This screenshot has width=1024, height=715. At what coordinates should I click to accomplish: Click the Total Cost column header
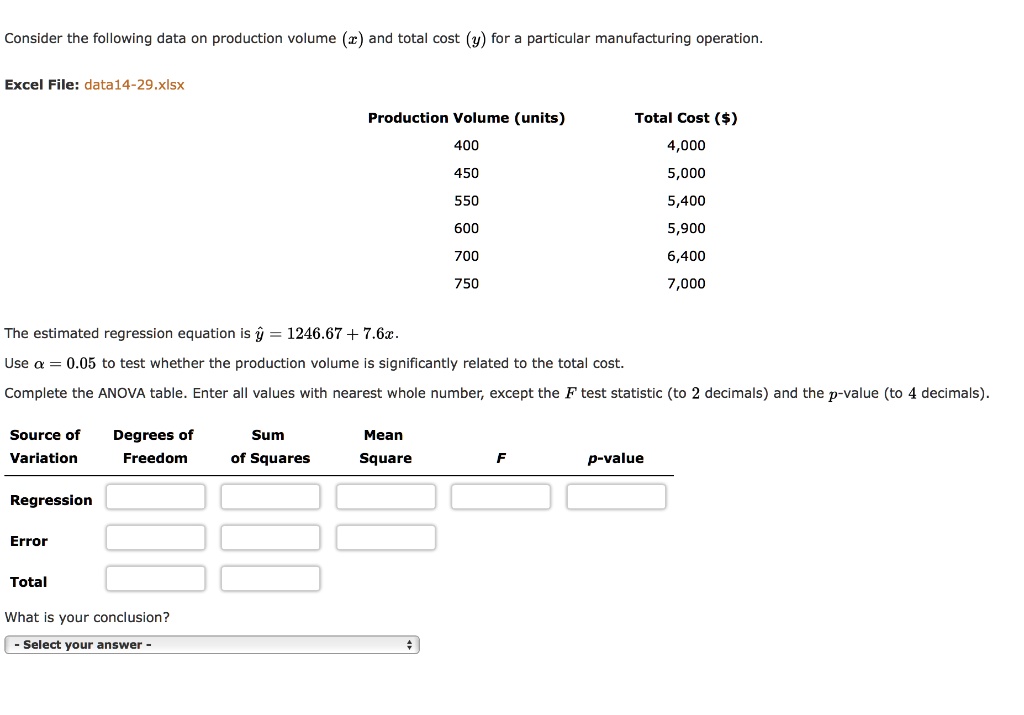686,117
